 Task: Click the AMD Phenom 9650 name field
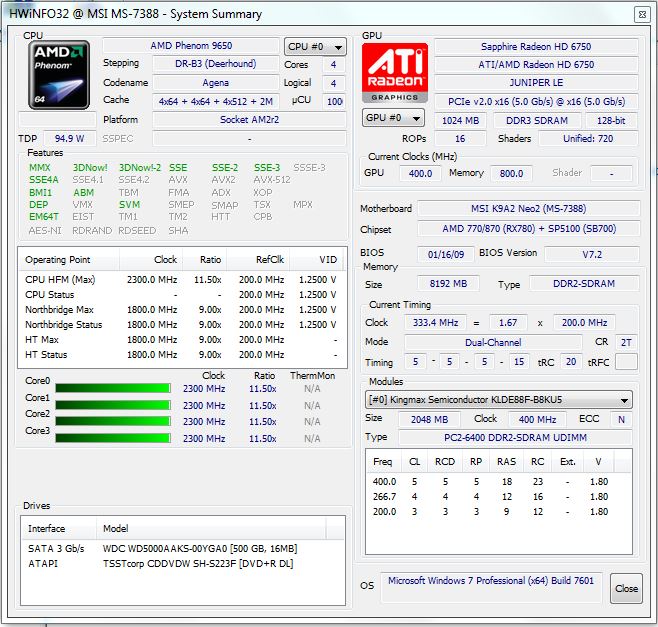click(x=191, y=46)
